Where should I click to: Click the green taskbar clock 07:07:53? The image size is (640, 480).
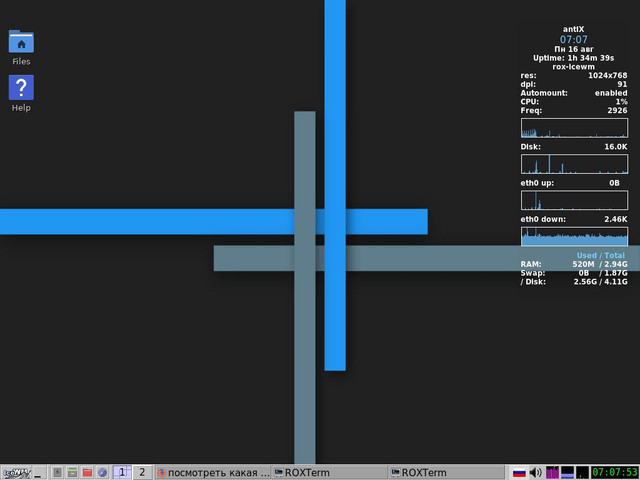pos(615,473)
